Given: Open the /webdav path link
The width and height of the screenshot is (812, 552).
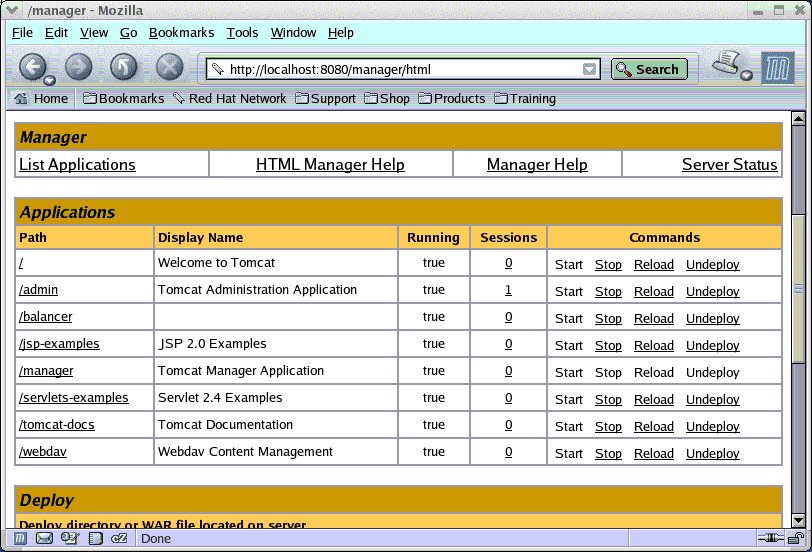Looking at the screenshot, I should 42,452.
